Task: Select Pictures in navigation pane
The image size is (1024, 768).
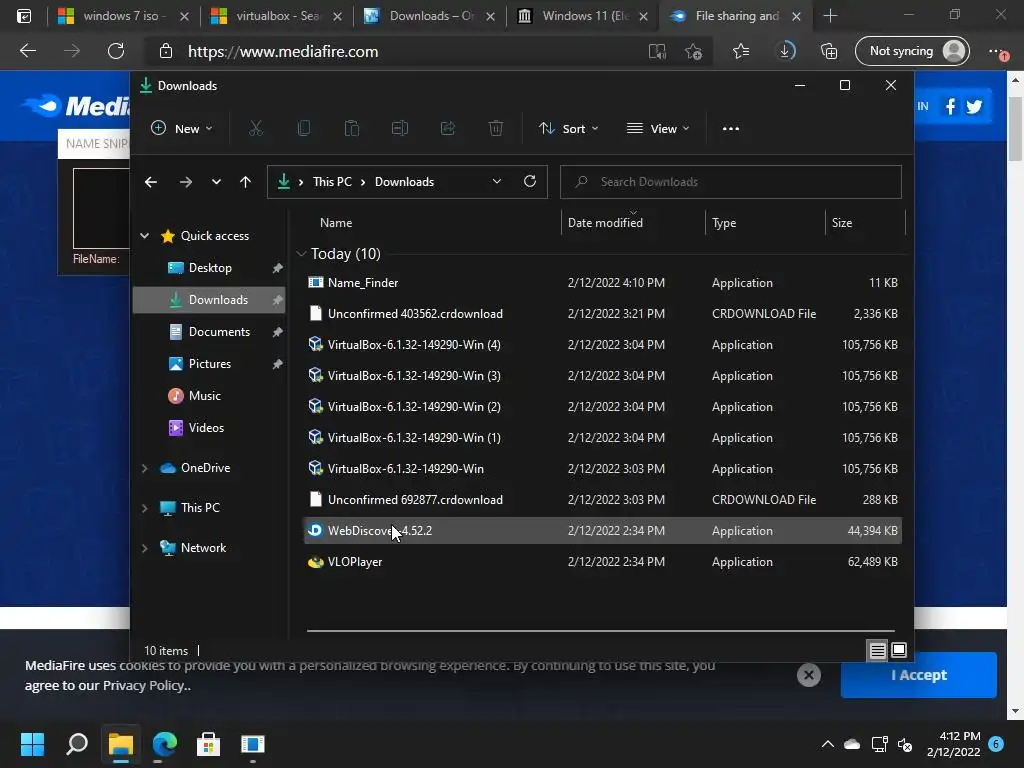Action: [210, 364]
